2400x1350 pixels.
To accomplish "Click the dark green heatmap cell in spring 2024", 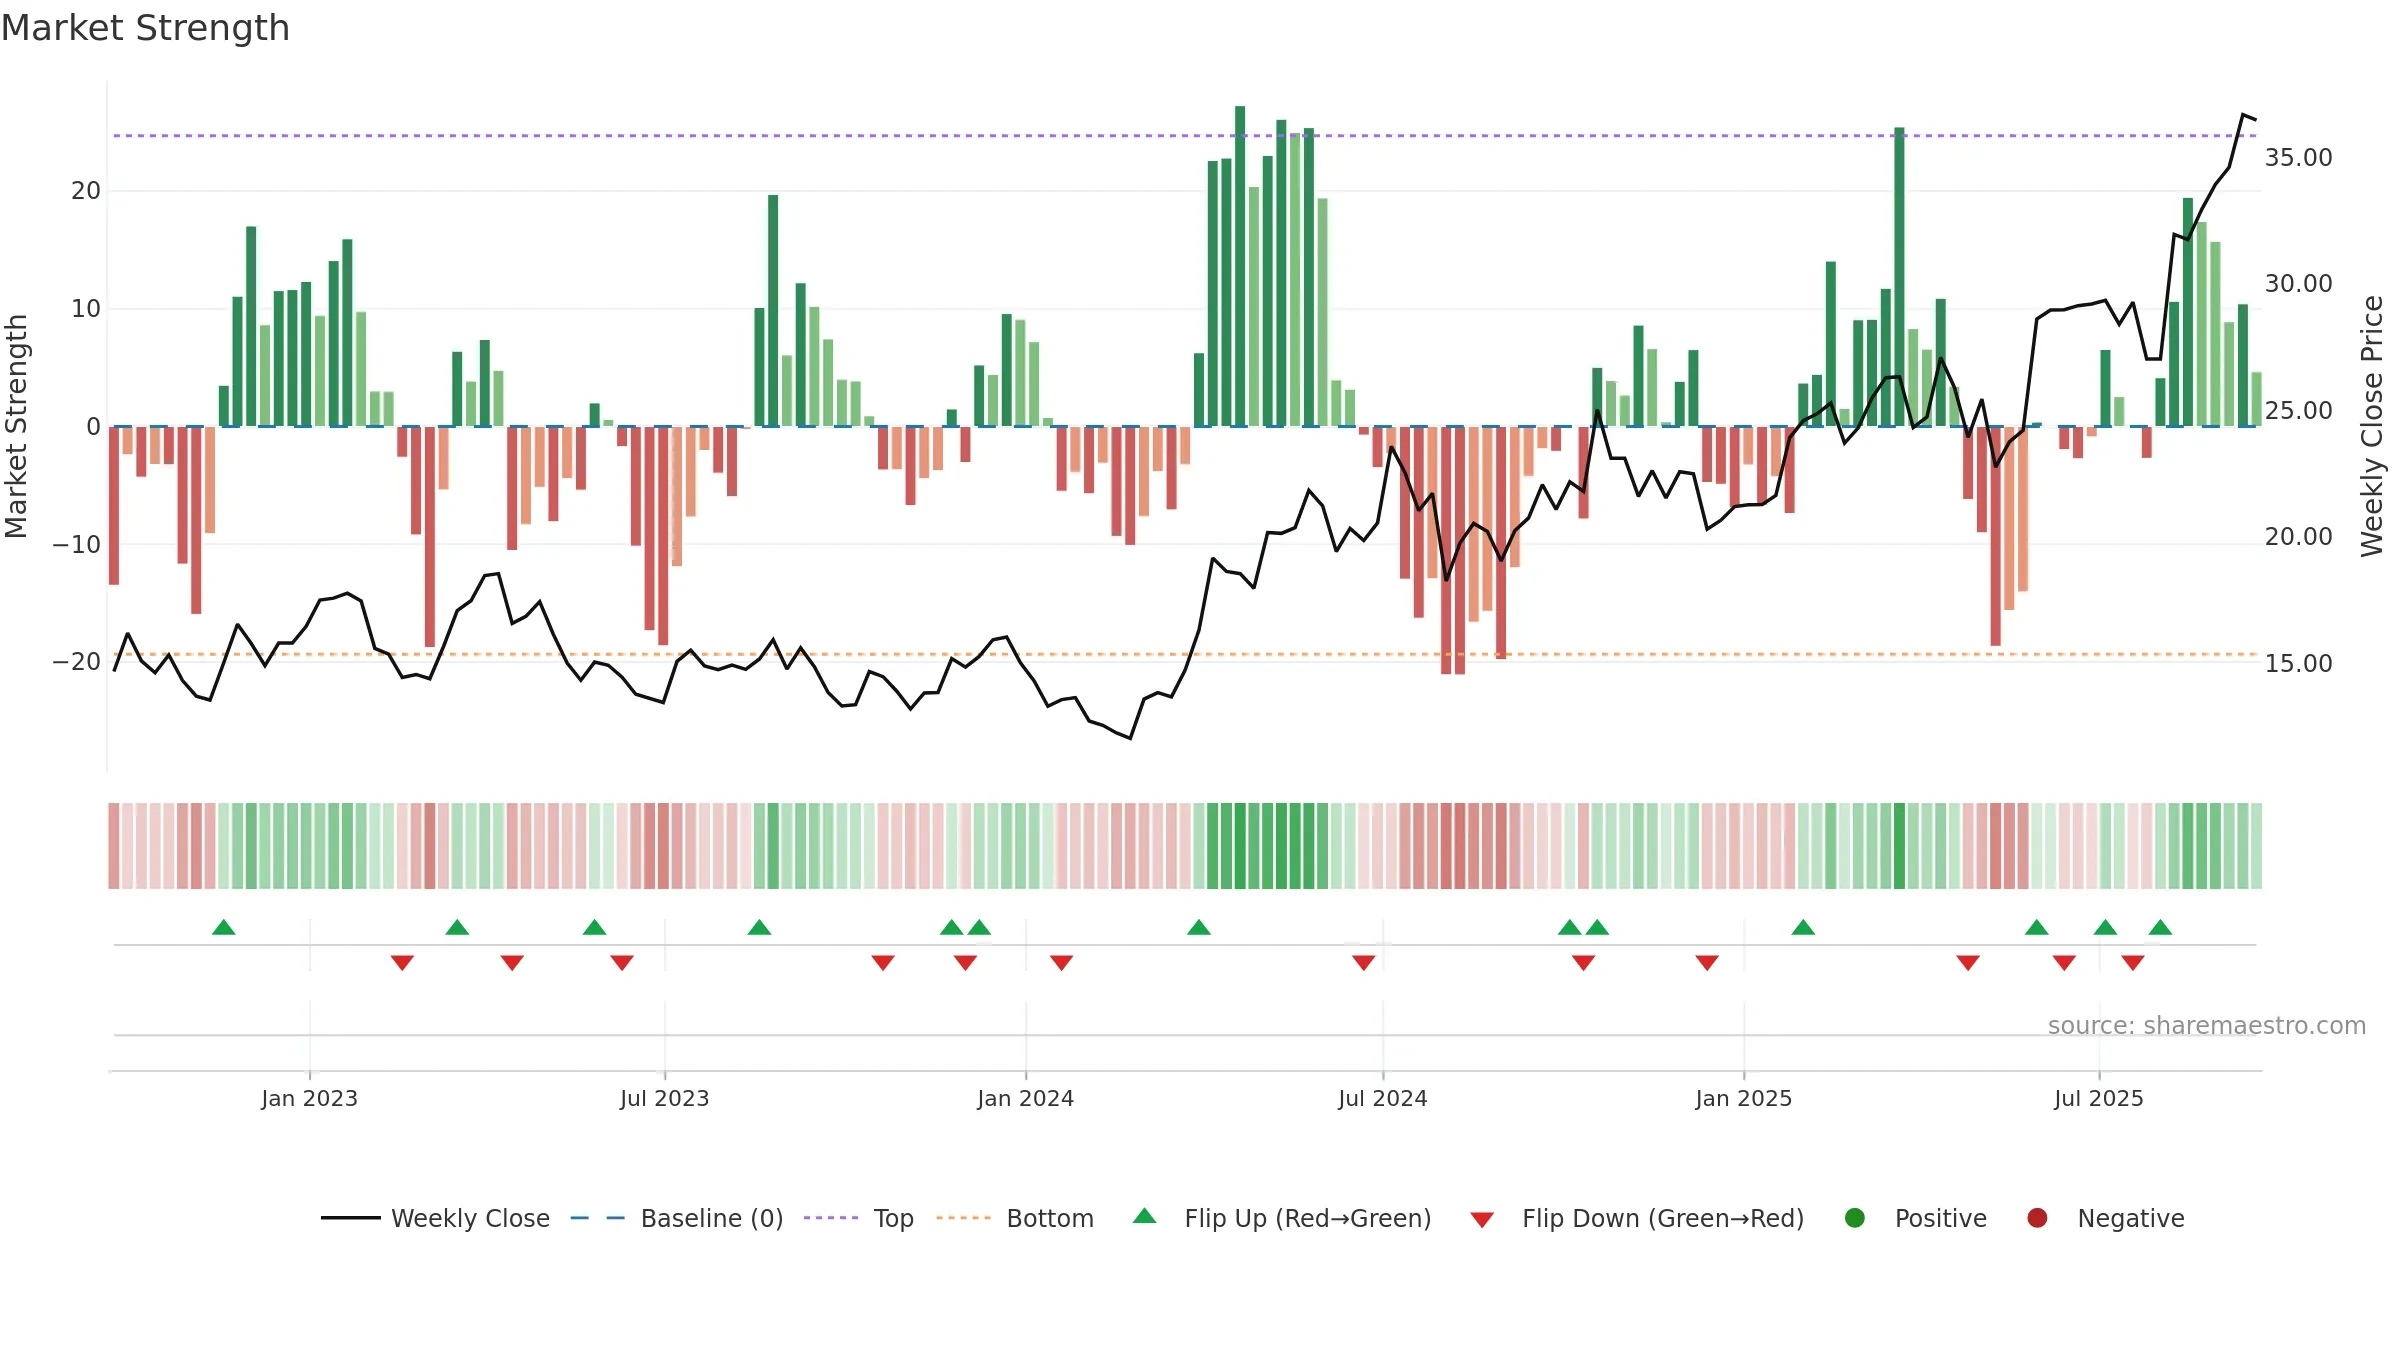I will point(1240,846).
